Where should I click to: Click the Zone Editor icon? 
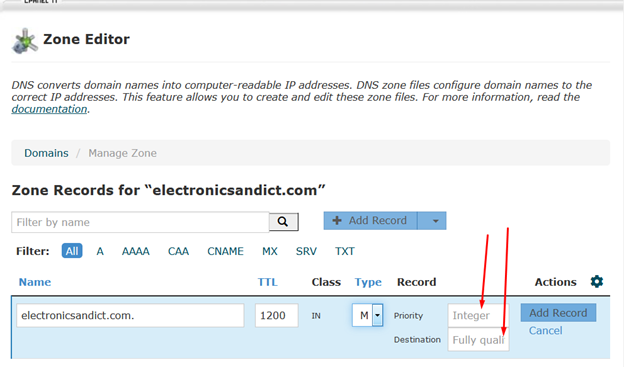(x=25, y=41)
